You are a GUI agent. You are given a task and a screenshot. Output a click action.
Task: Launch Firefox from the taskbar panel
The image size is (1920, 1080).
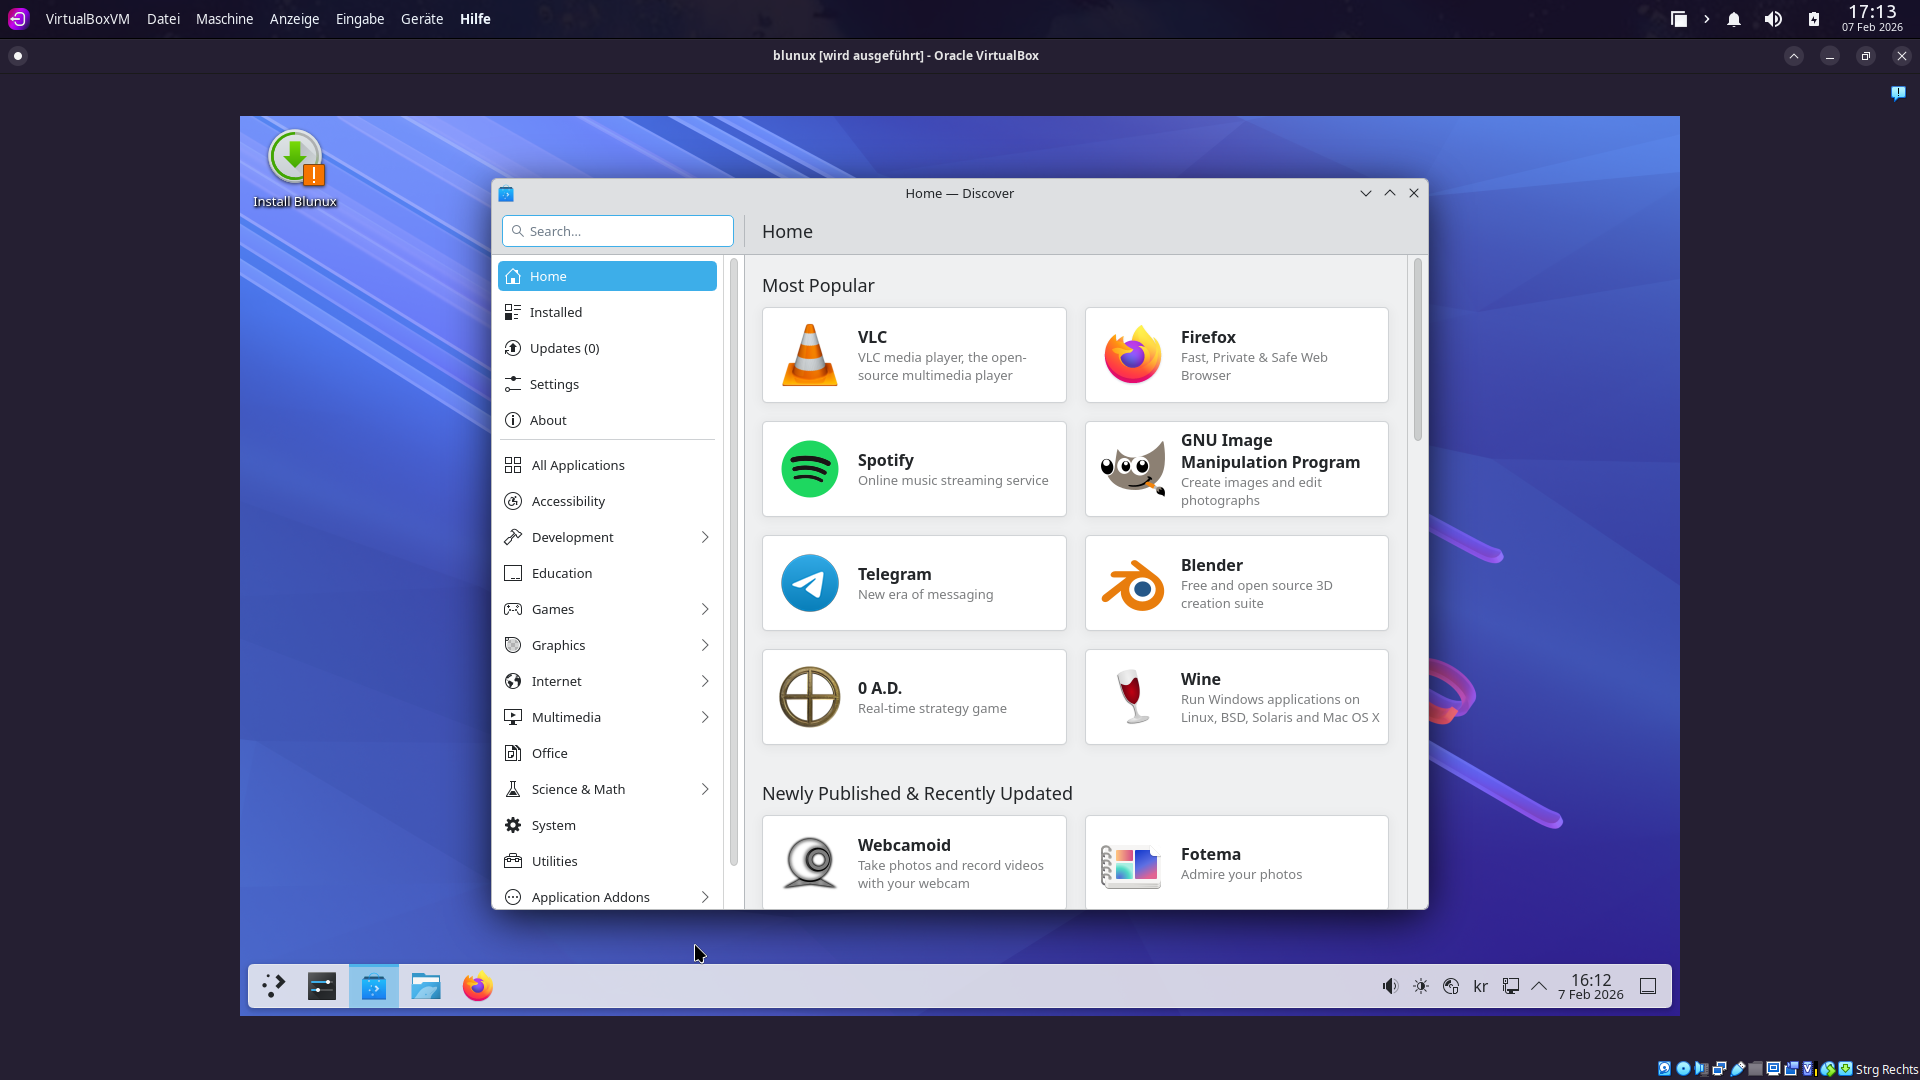tap(477, 987)
